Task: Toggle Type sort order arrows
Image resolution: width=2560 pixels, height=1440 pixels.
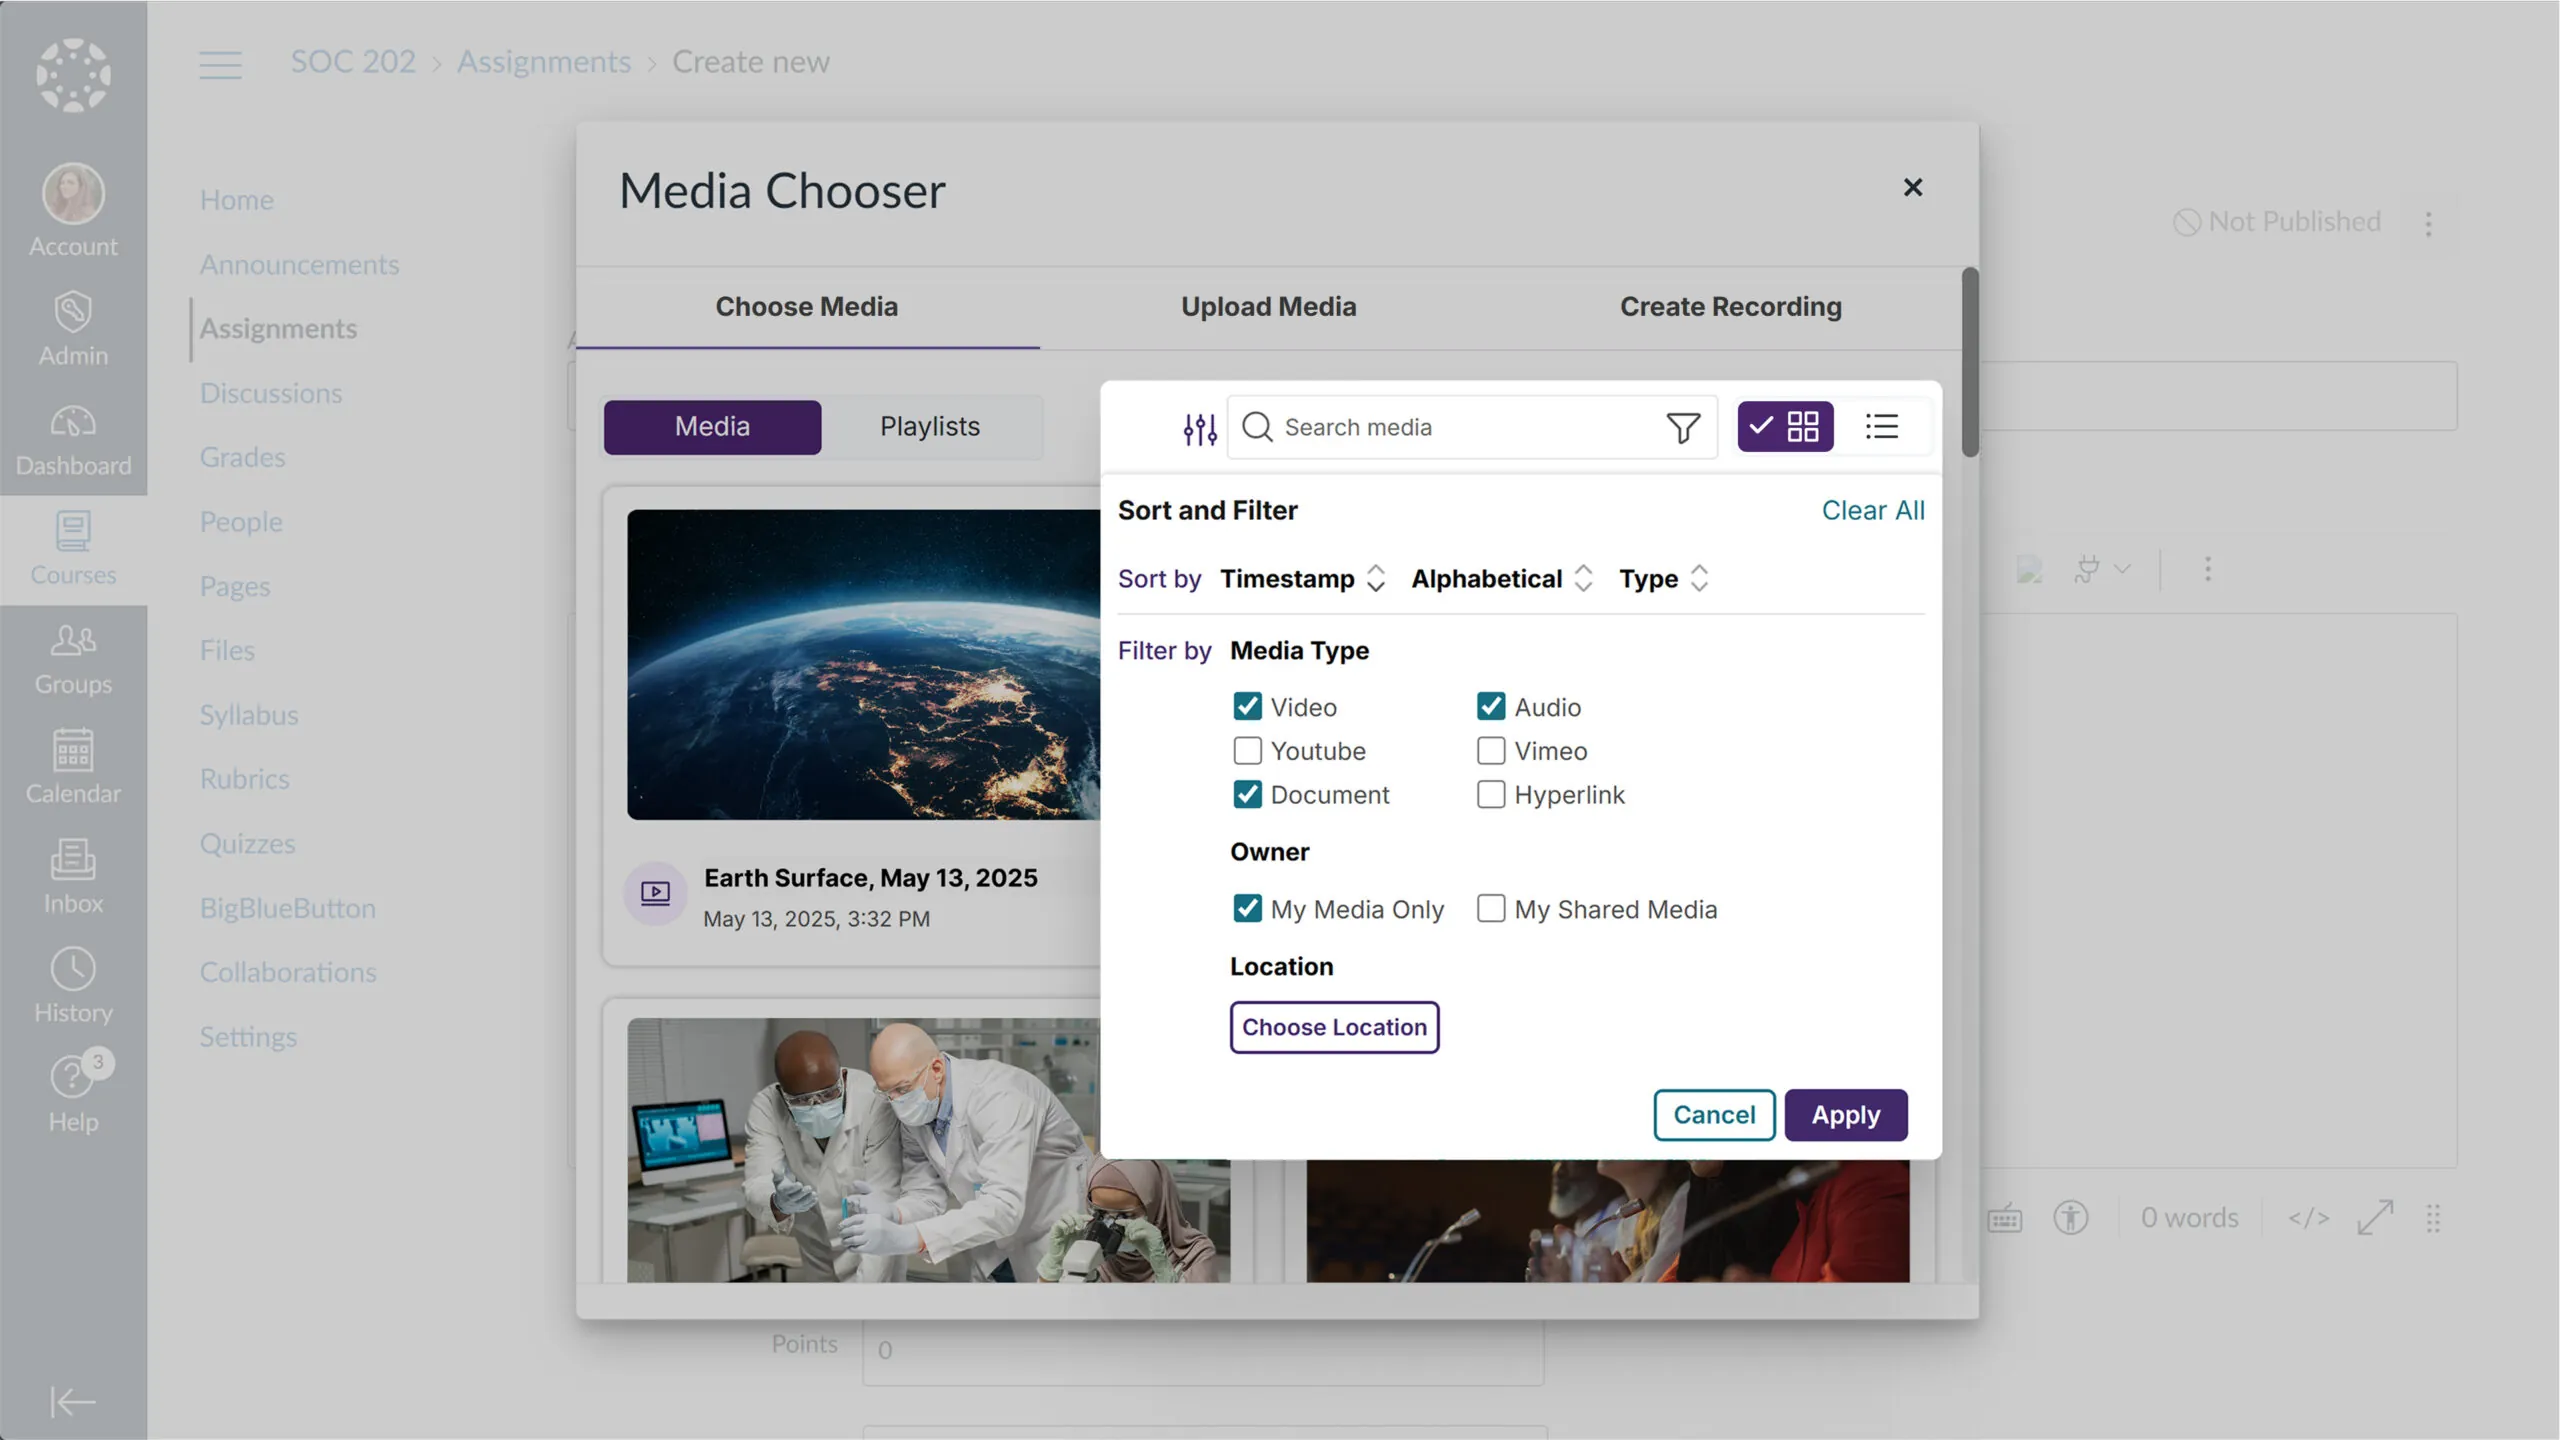Action: click(x=1699, y=579)
